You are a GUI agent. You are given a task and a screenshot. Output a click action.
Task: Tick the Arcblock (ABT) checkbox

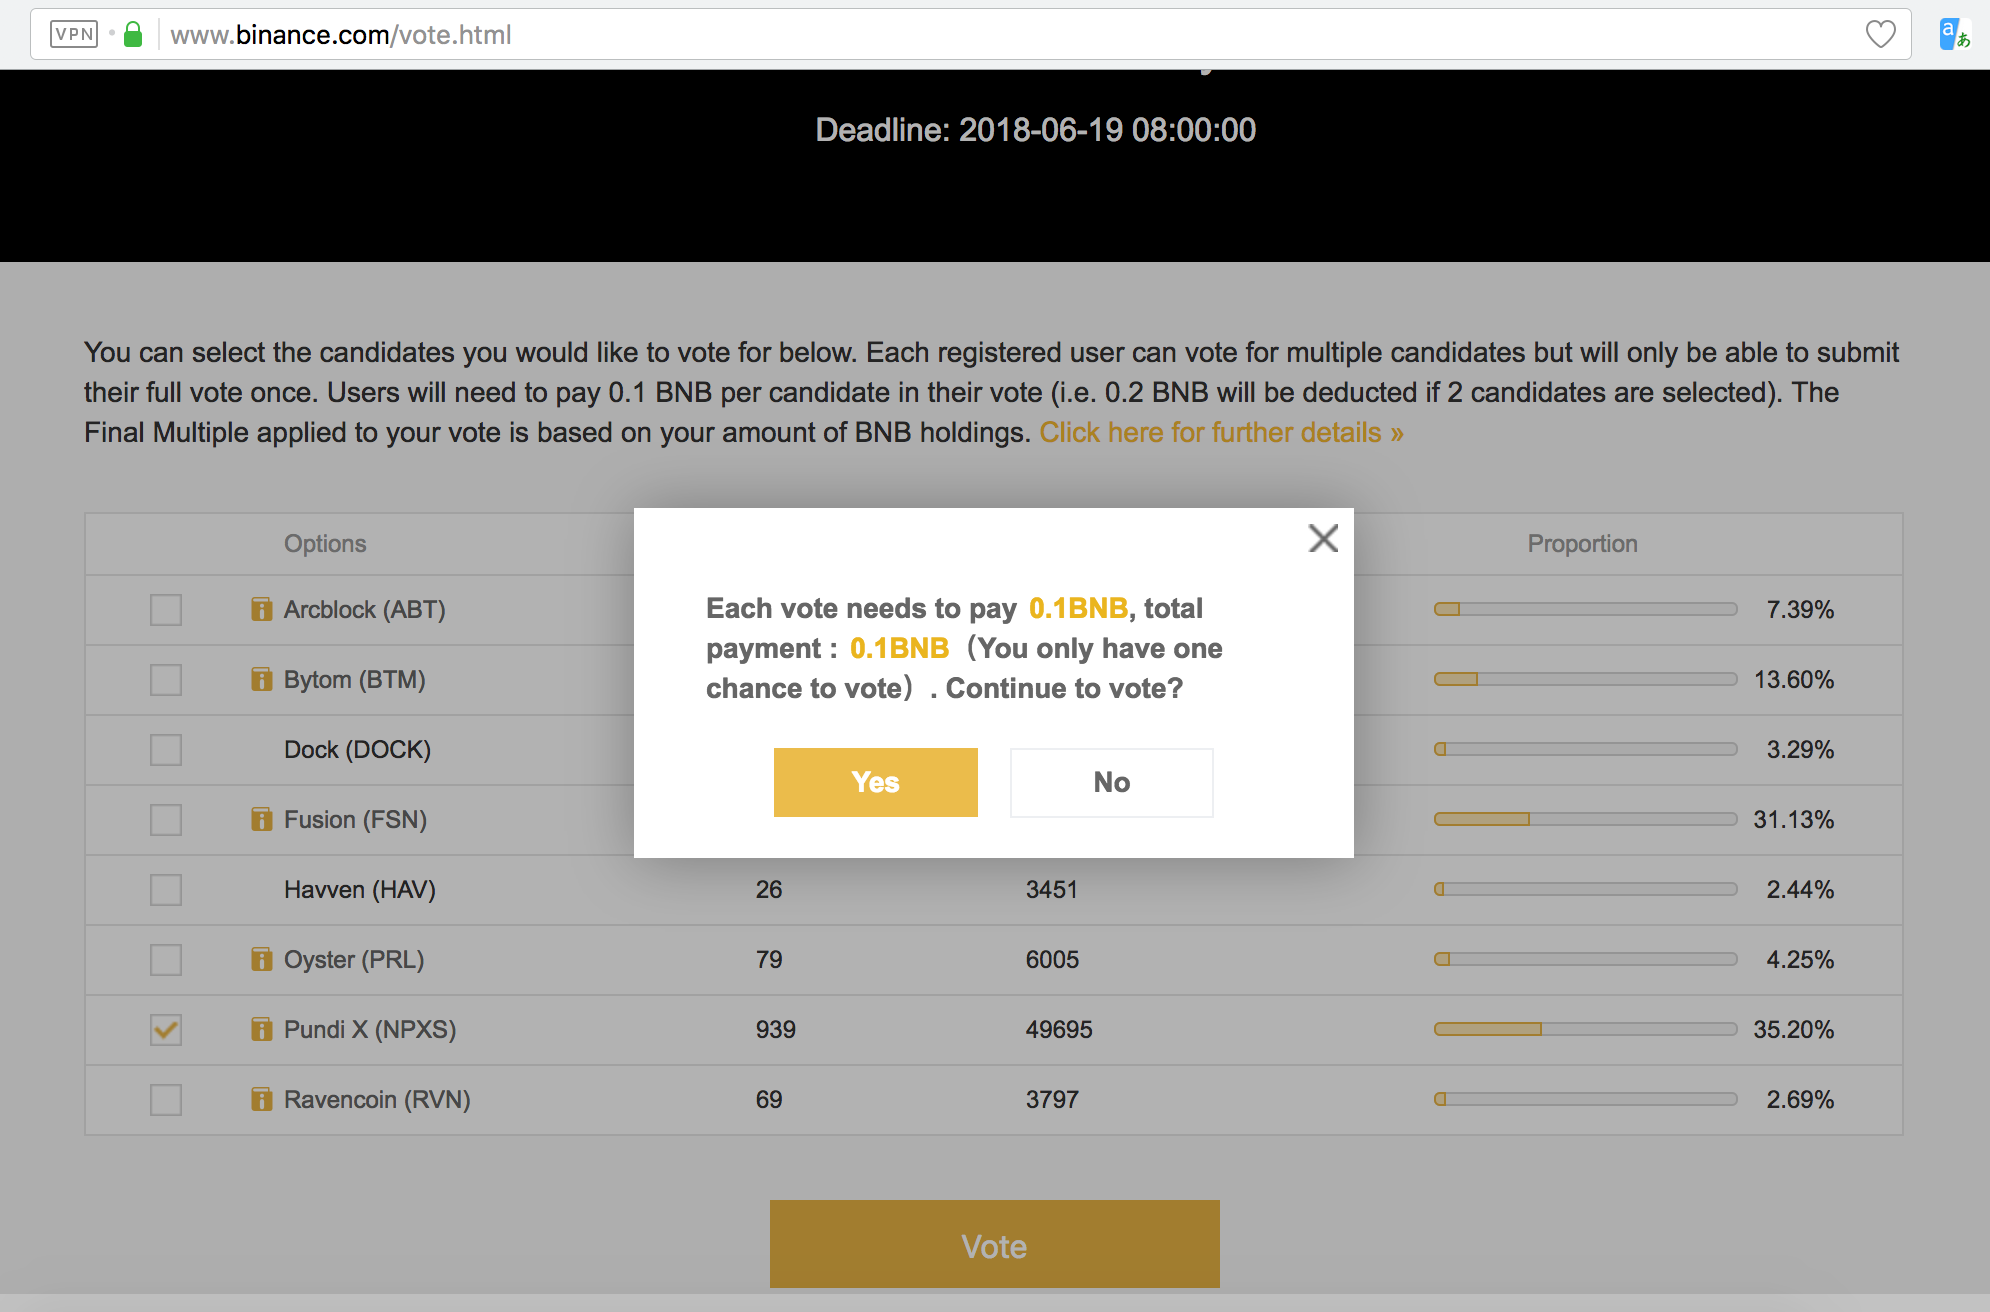166,610
